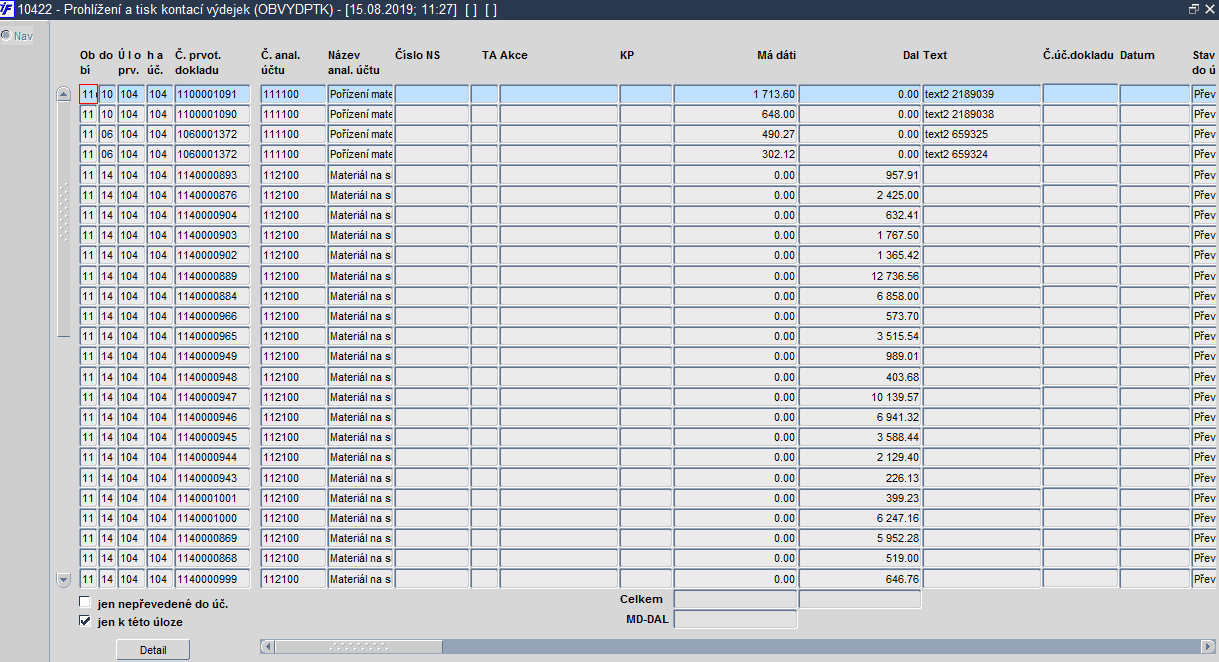Click the Dal value 646.76
This screenshot has height=662, width=1219.
pos(860,579)
